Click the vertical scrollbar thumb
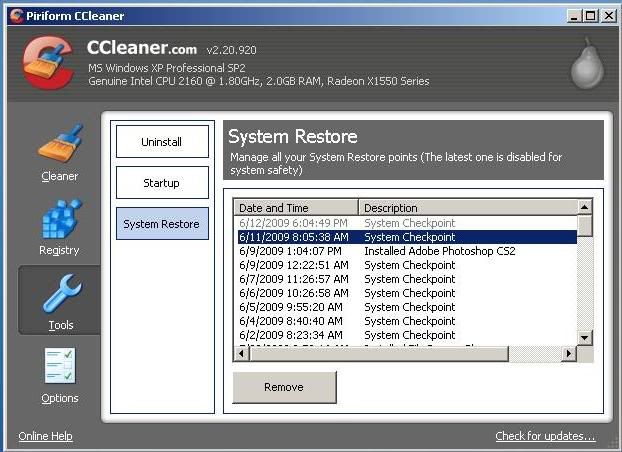The image size is (622, 452). coord(585,225)
